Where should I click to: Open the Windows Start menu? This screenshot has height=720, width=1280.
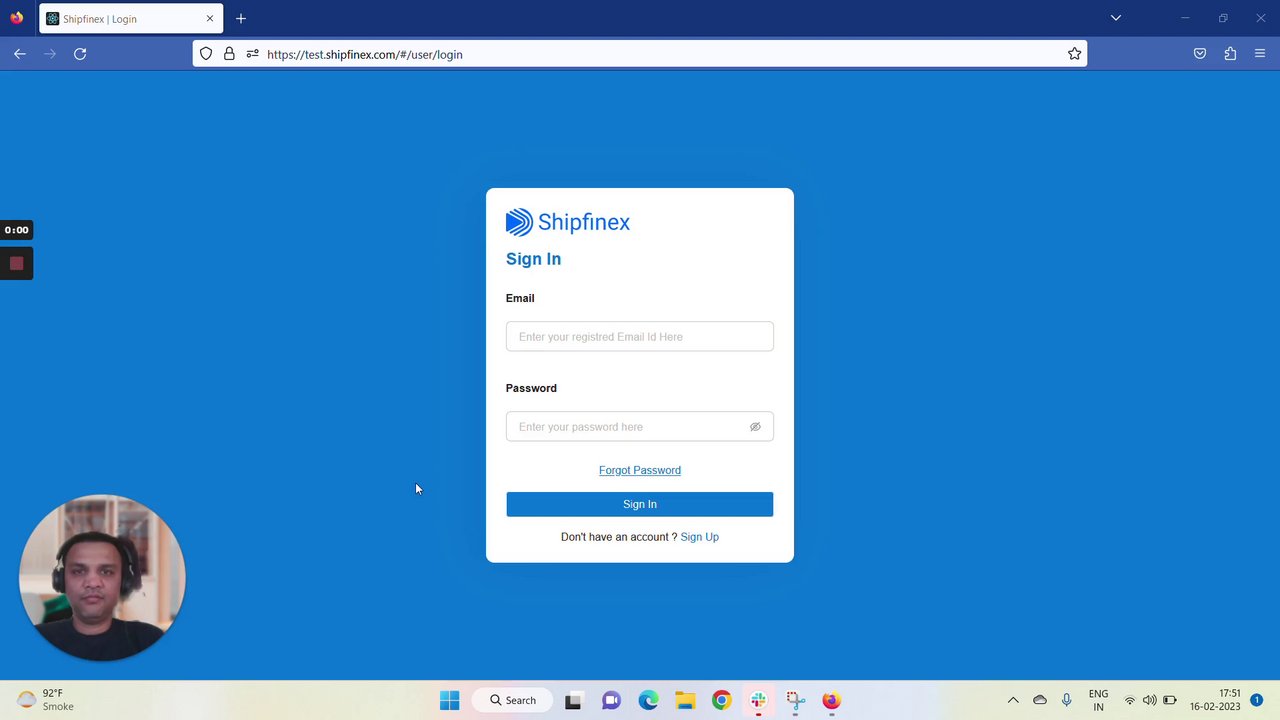(x=450, y=700)
